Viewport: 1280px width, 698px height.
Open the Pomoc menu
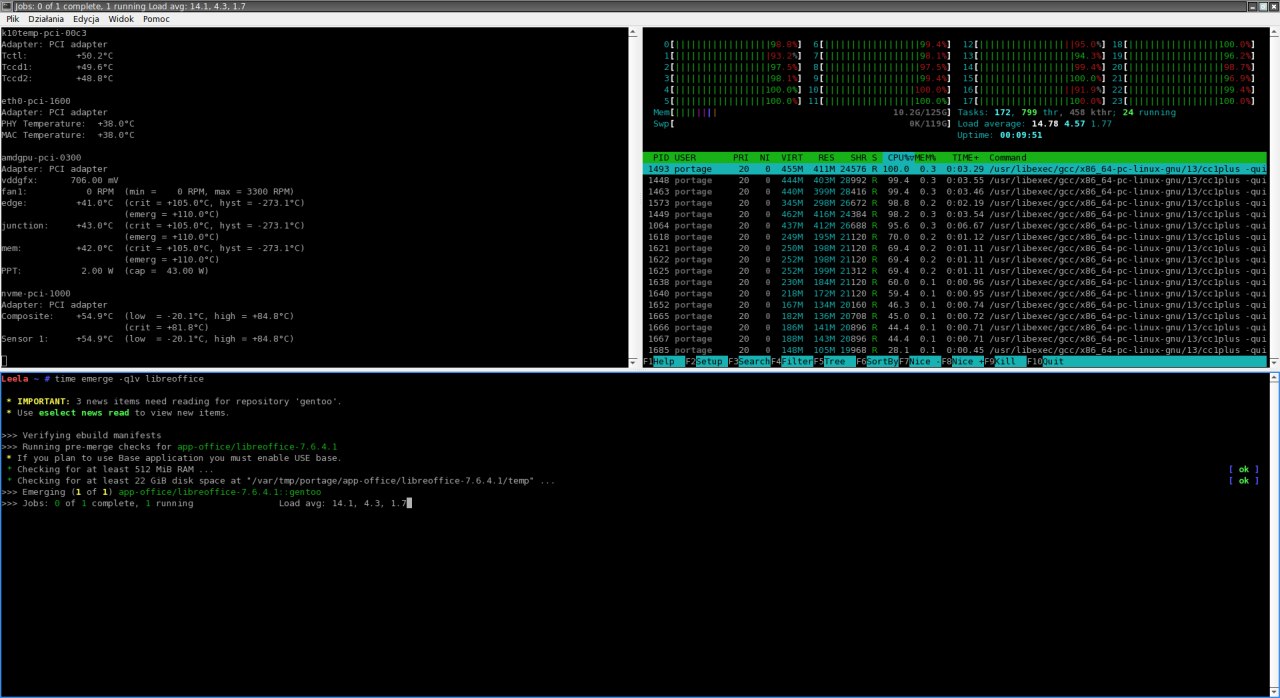pos(156,18)
